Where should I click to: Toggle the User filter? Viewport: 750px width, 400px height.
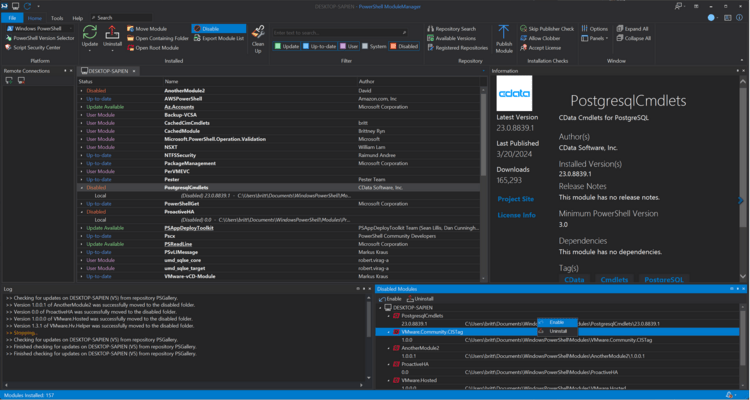[349, 46]
